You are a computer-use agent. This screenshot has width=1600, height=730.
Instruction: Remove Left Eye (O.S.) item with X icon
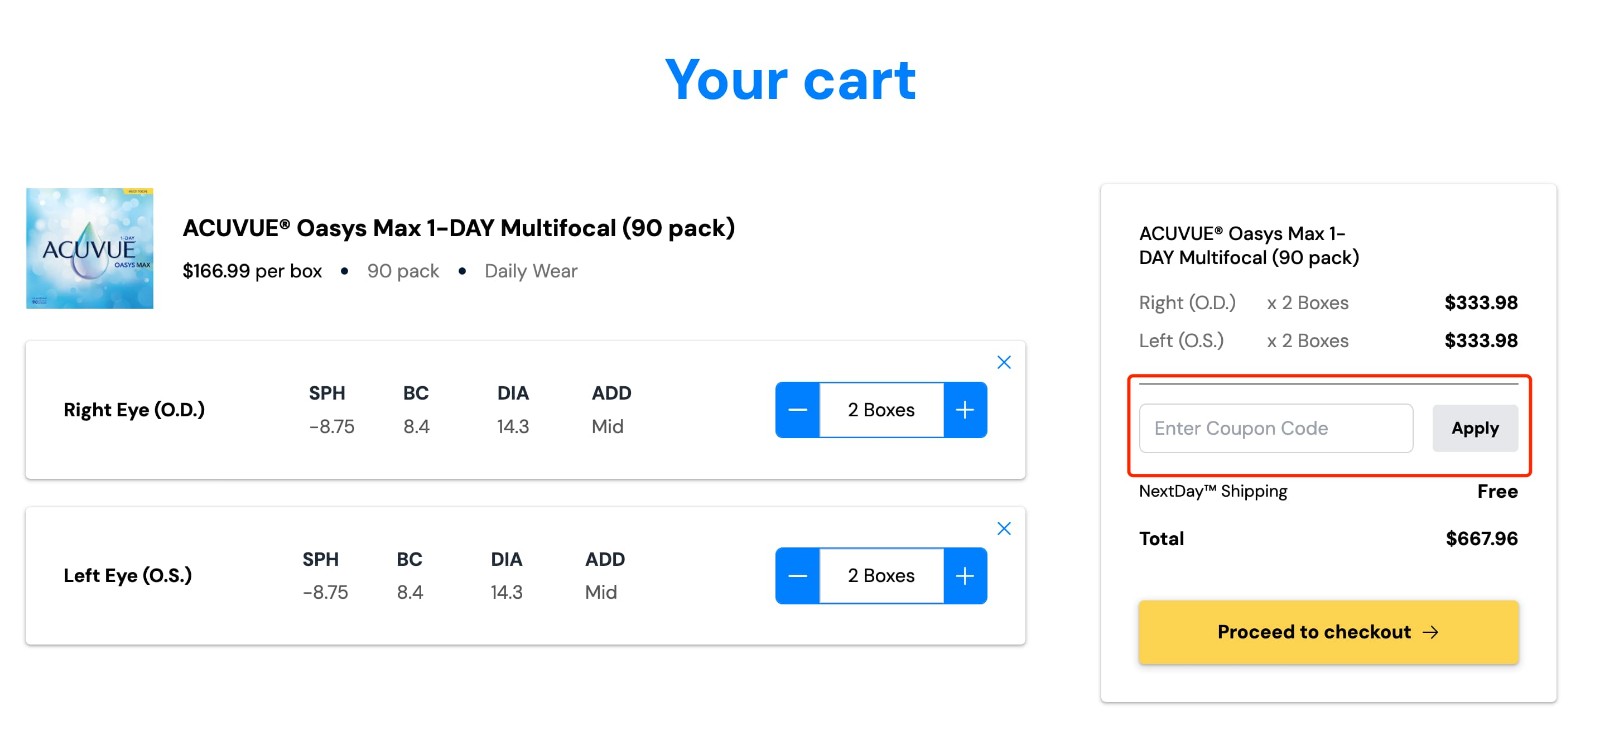click(x=1003, y=528)
